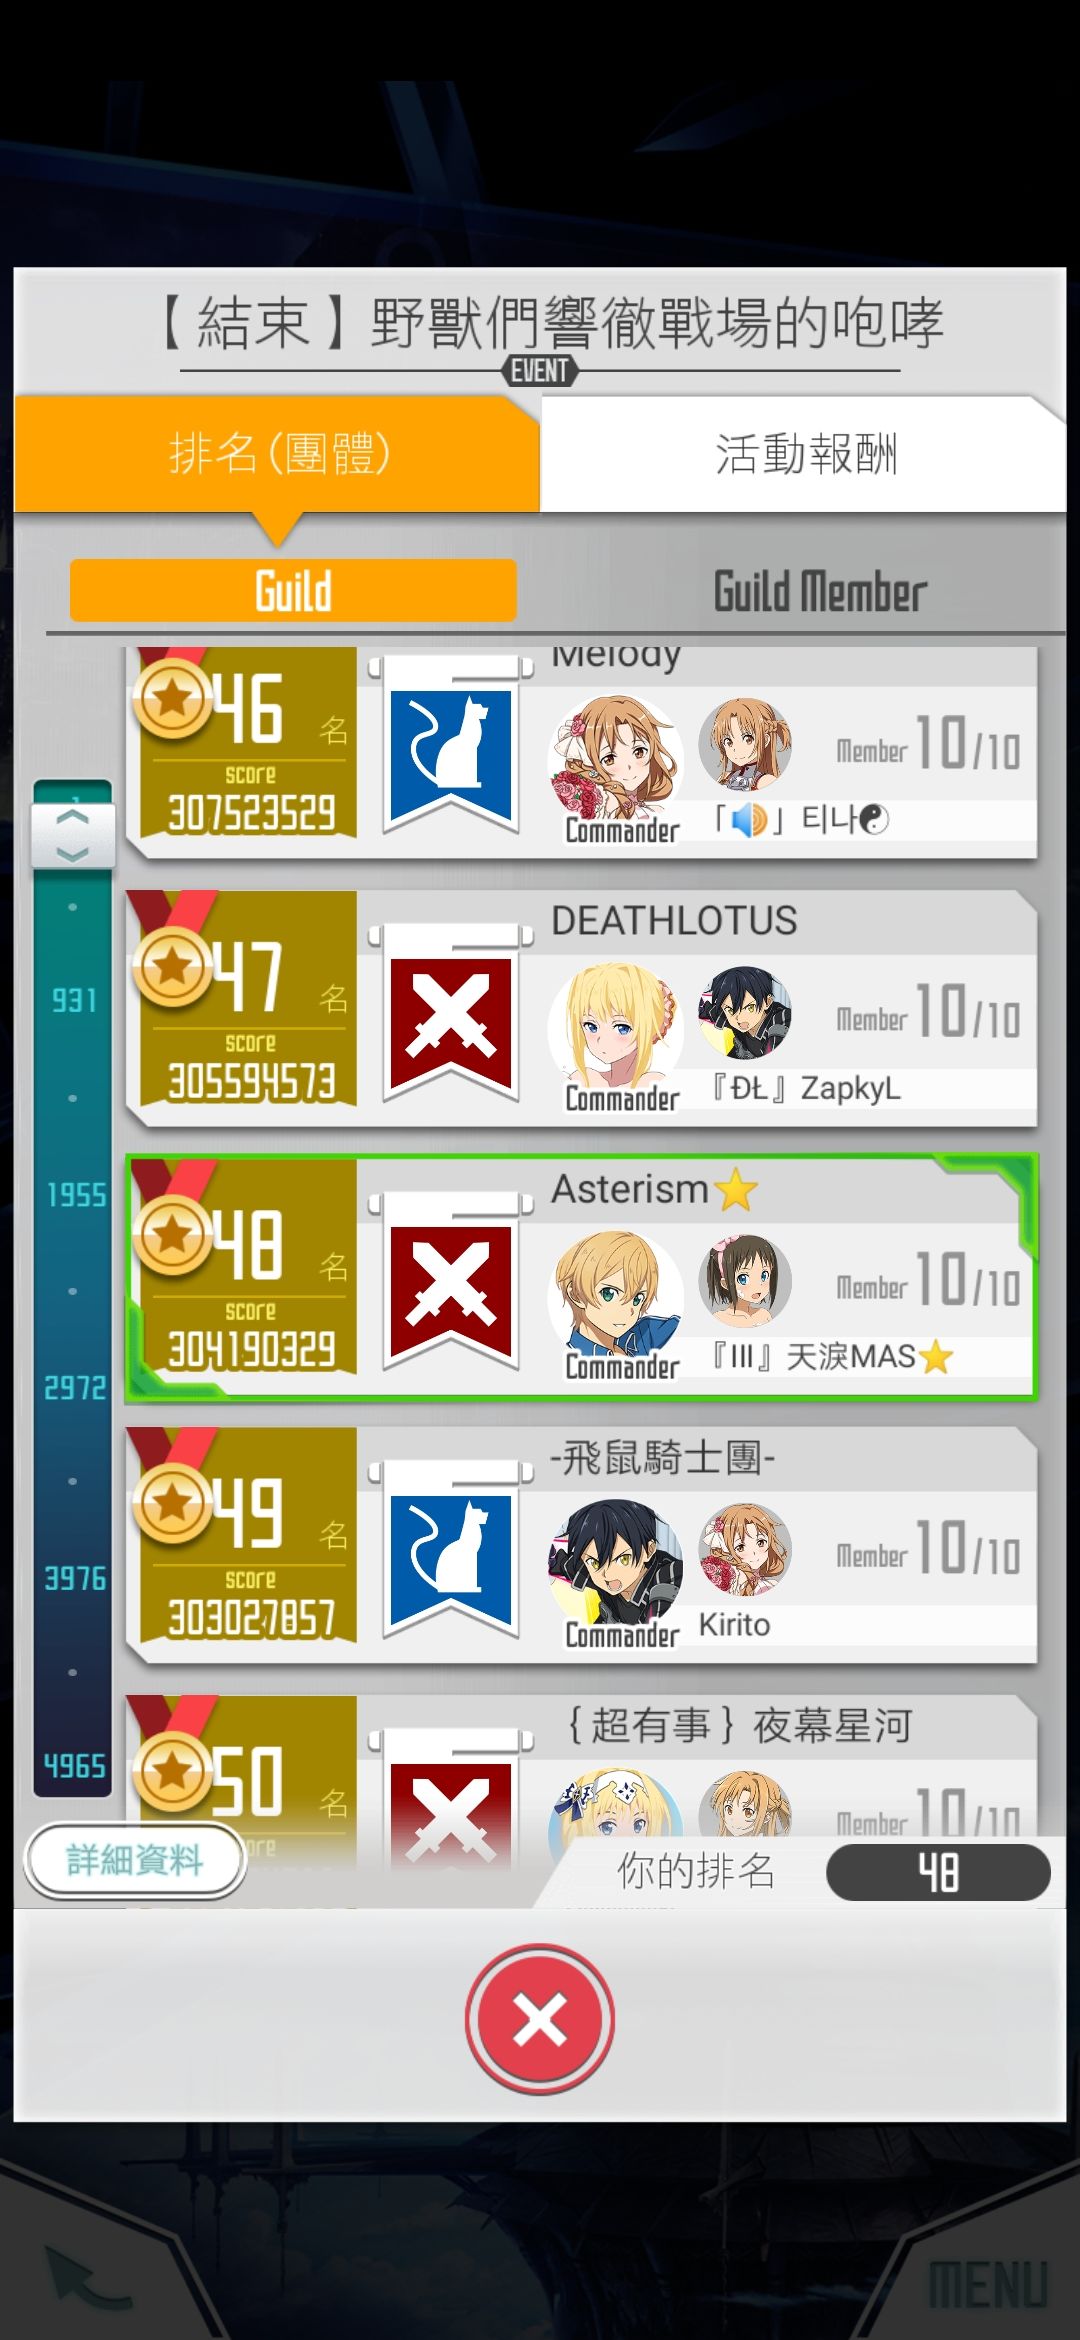Open 飛鼠騎士團 commander Kirito avatar
Image resolution: width=1080 pixels, height=2340 pixels.
tap(615, 1564)
